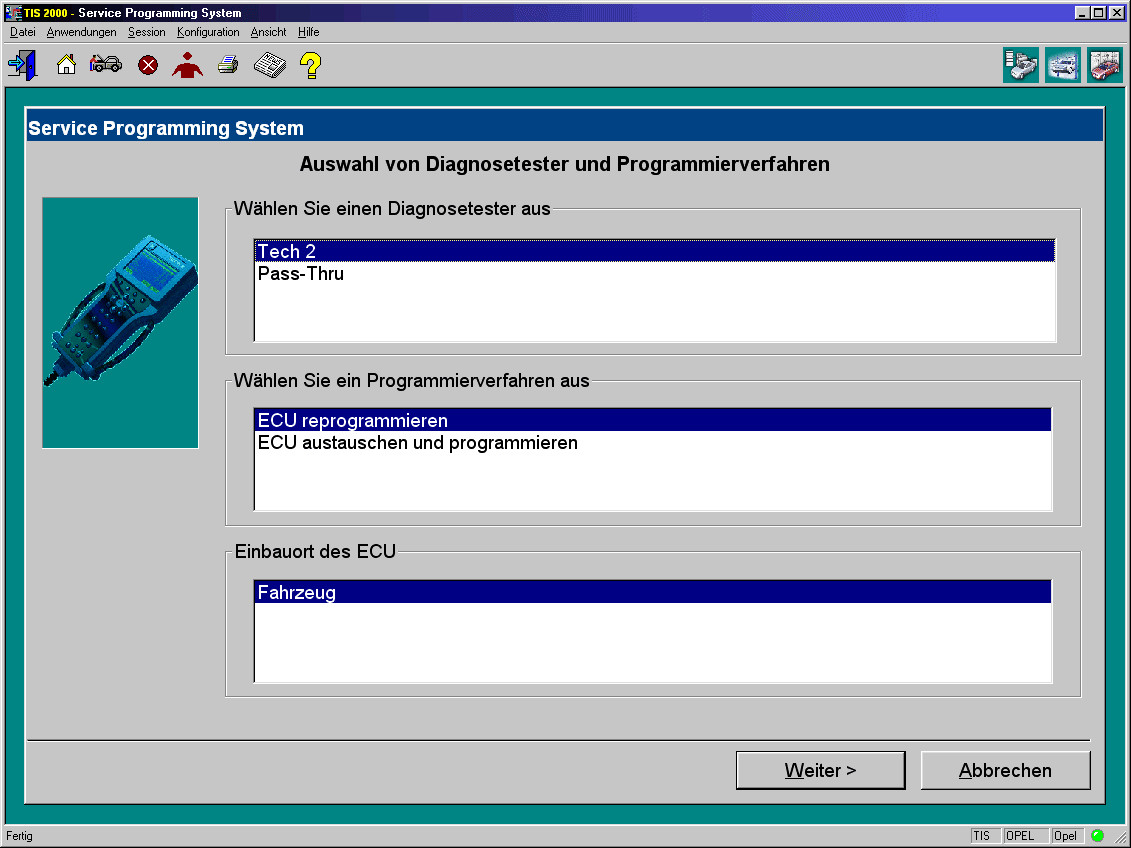Screen dimensions: 1131x848
Task: Click the TIS status bar field
Action: [986, 836]
